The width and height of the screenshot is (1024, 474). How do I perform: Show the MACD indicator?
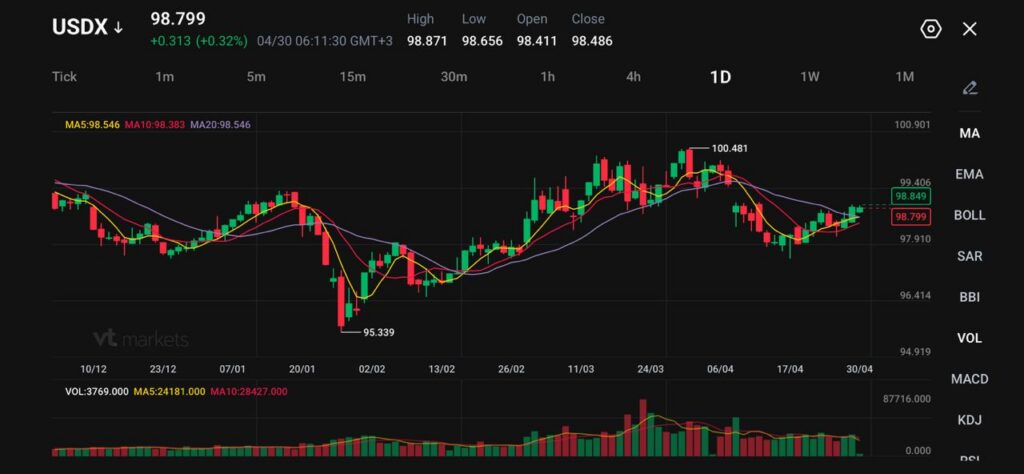click(x=969, y=379)
